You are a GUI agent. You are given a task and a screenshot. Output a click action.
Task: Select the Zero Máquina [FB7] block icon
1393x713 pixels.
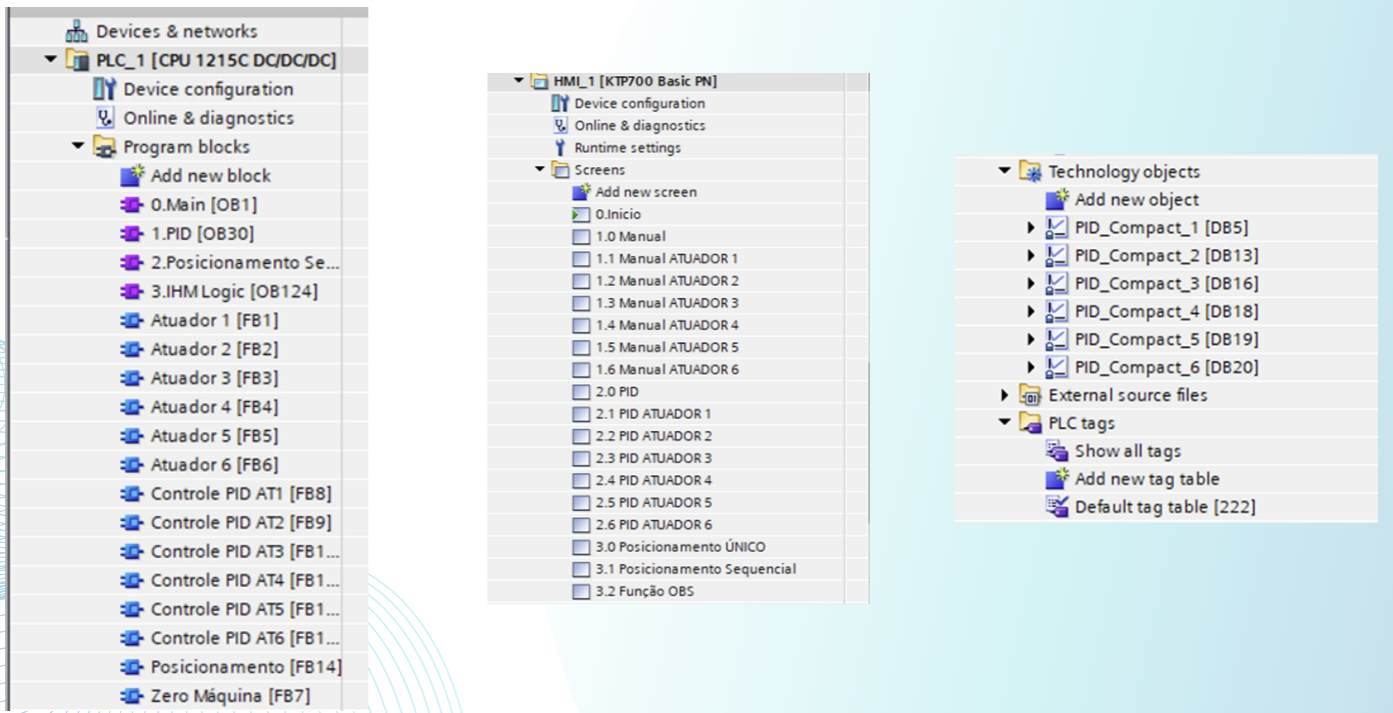point(132,696)
